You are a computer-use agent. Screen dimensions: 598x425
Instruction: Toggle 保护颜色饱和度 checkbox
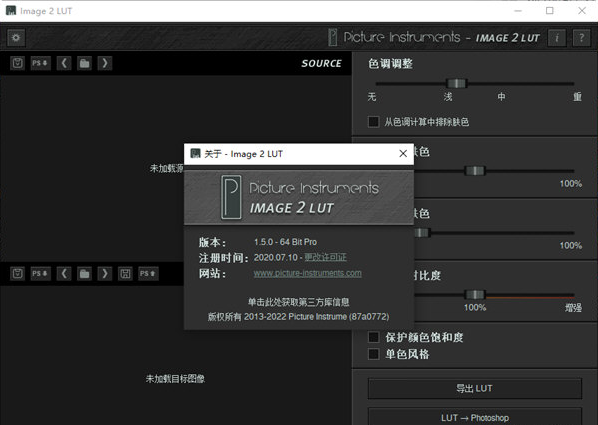point(373,337)
